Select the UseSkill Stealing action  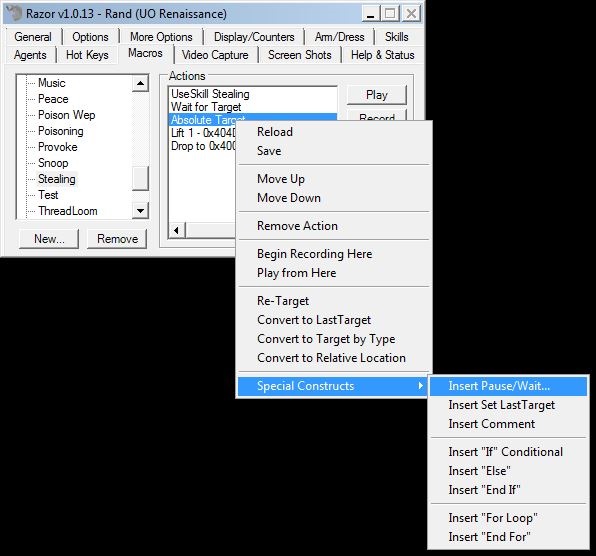253,93
